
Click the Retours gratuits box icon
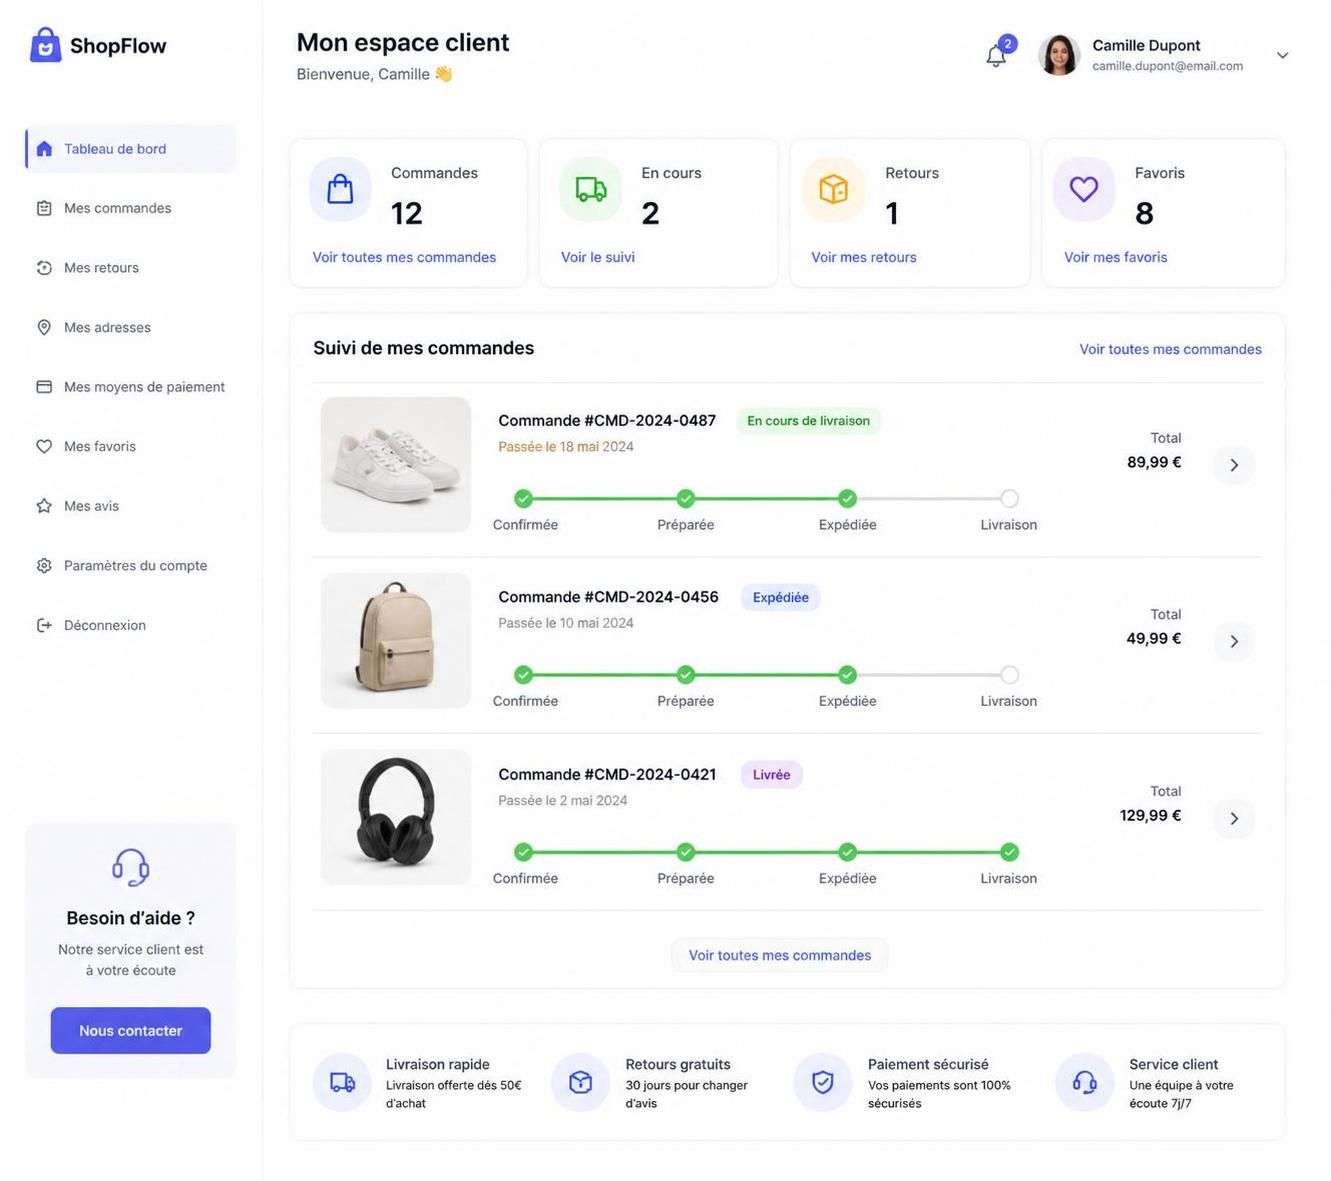click(580, 1082)
